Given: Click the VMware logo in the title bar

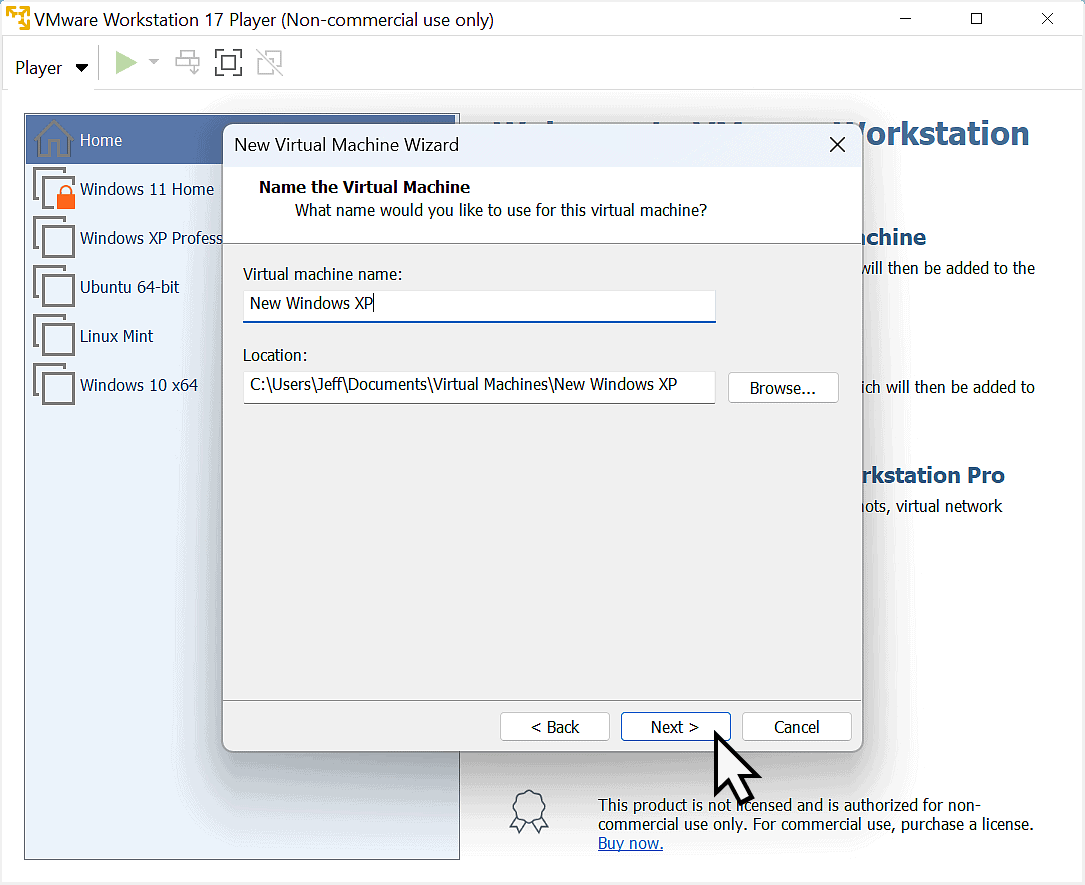Looking at the screenshot, I should (16, 18).
